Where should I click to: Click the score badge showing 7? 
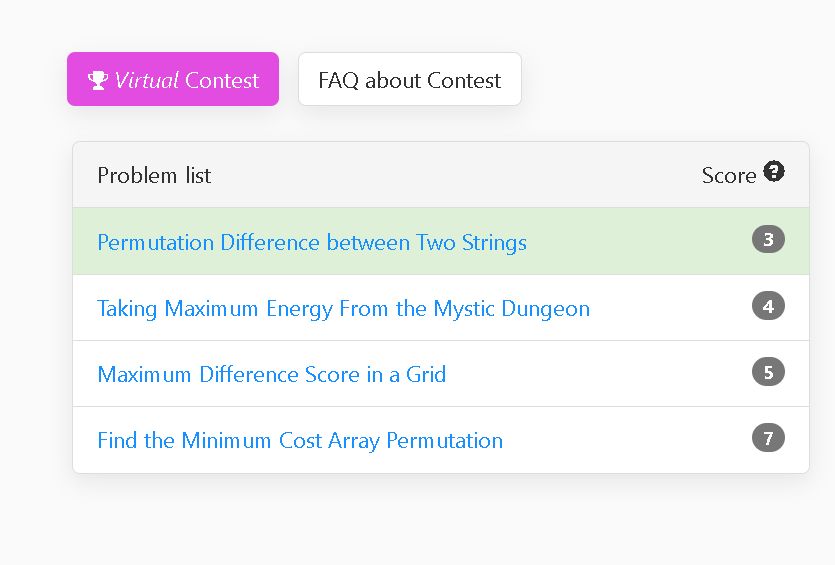tap(768, 438)
